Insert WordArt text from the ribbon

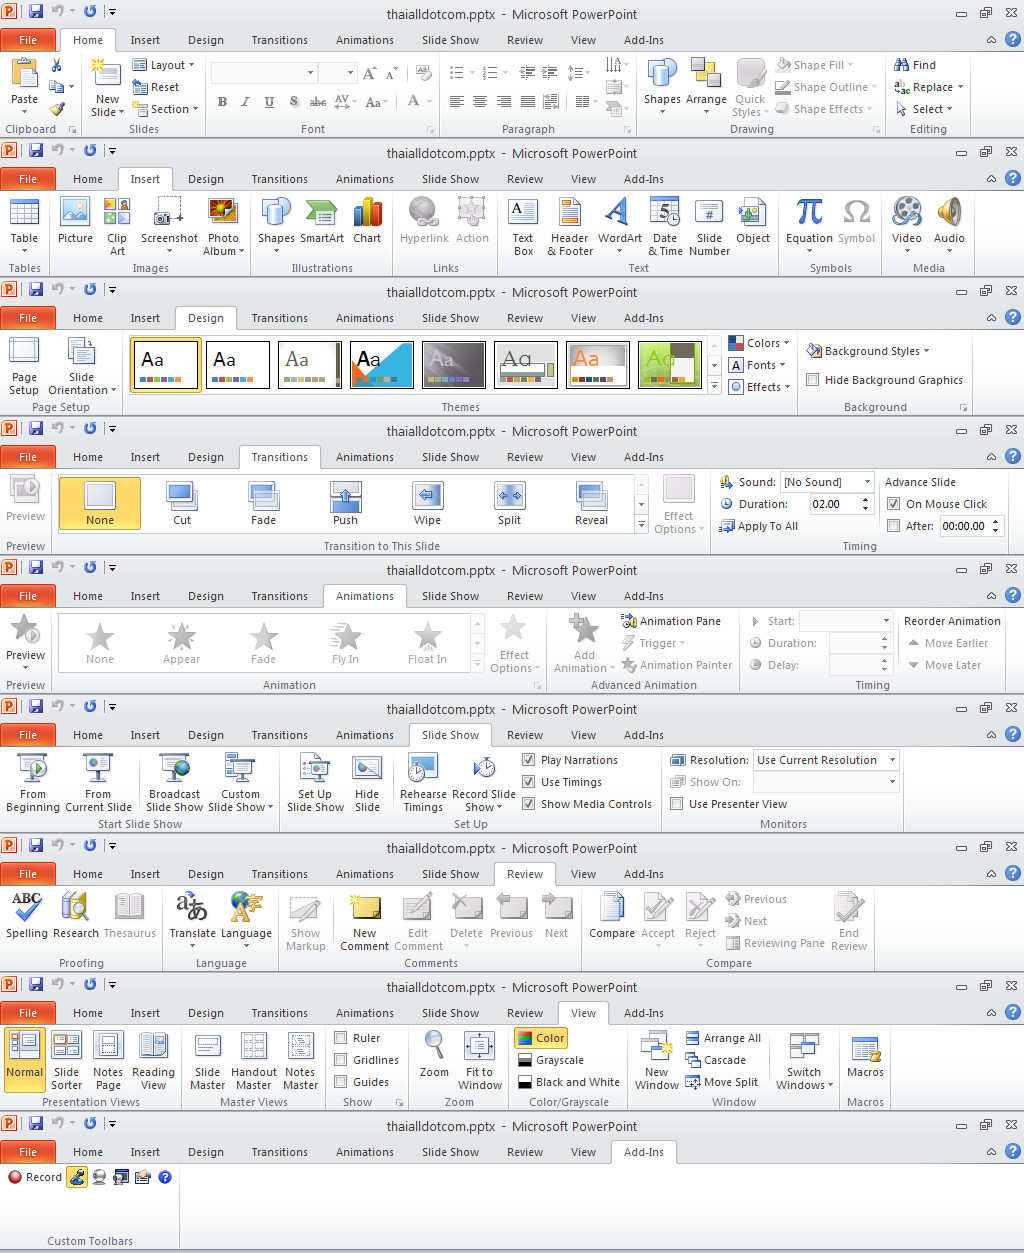(619, 224)
